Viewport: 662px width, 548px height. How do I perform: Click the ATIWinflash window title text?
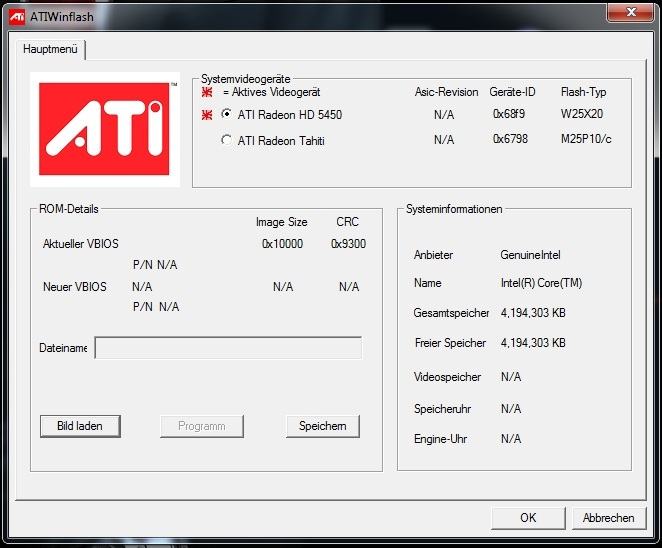pyautogui.click(x=62, y=17)
